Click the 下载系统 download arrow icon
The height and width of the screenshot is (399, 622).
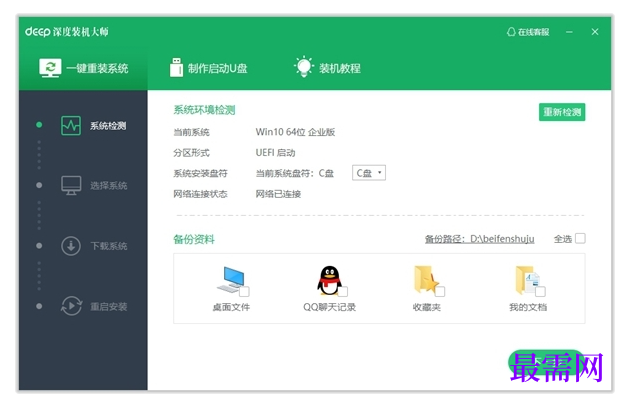pyautogui.click(x=71, y=246)
